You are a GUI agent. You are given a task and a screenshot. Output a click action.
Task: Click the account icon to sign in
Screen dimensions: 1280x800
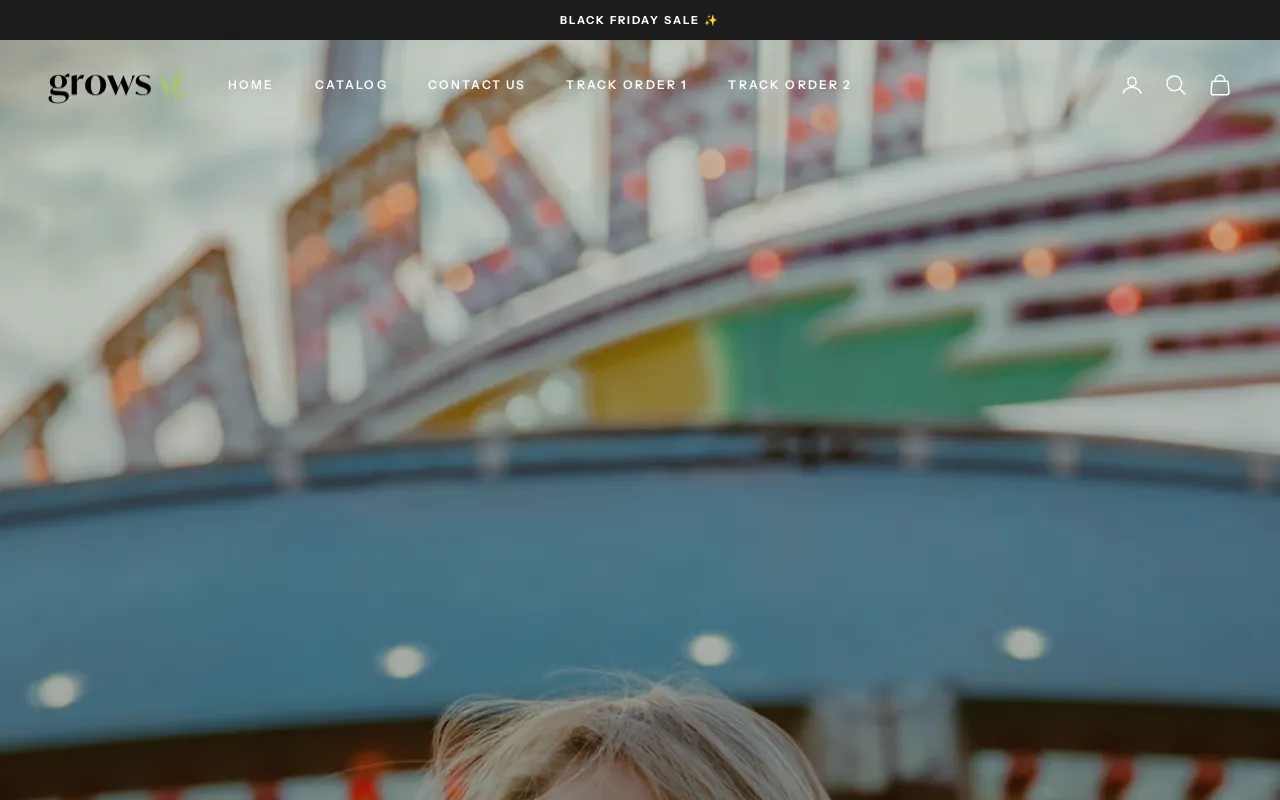click(1132, 85)
